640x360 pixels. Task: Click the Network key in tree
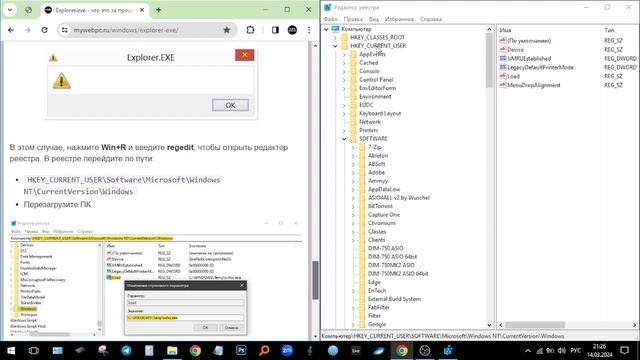[370, 122]
